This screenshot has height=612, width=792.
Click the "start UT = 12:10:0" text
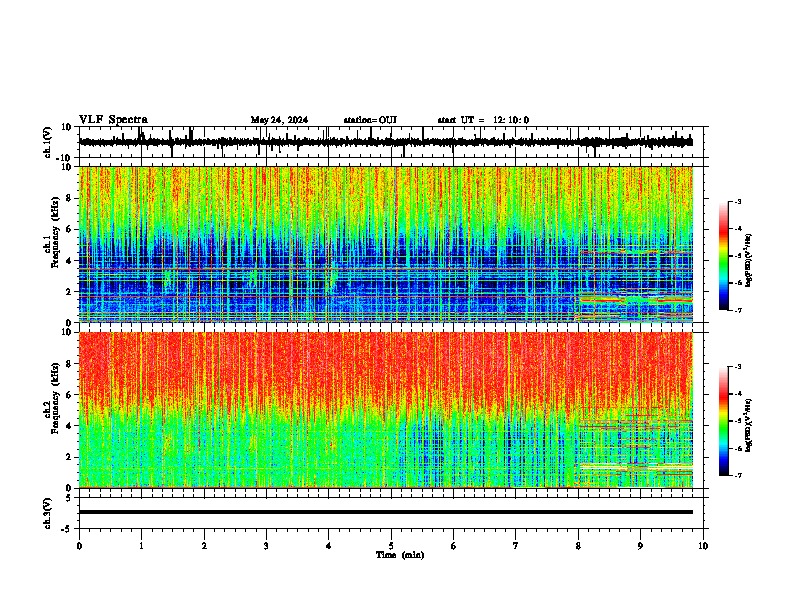[483, 120]
